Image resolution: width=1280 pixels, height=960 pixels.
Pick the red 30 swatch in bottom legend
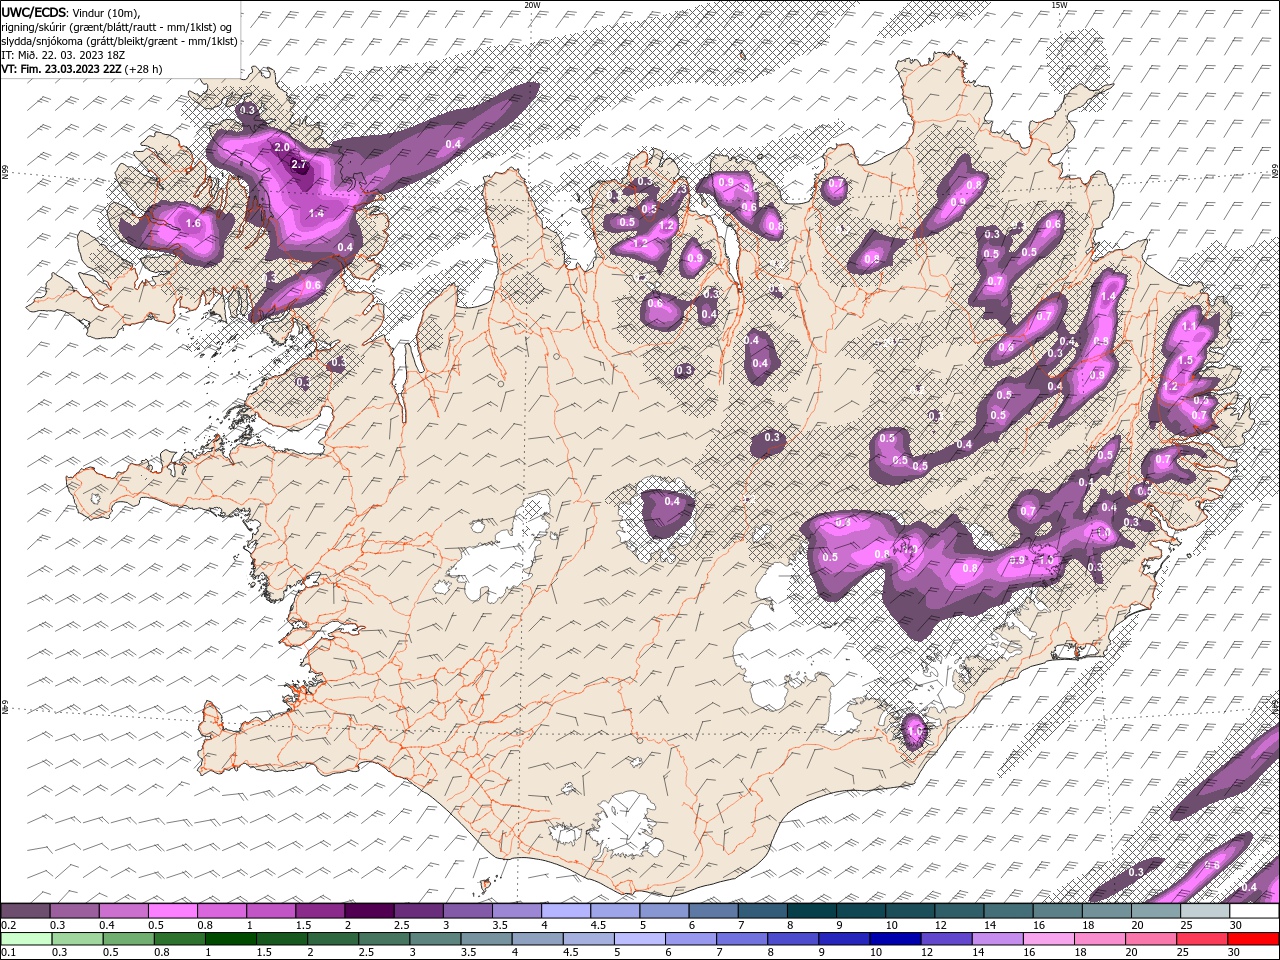pos(1252,939)
